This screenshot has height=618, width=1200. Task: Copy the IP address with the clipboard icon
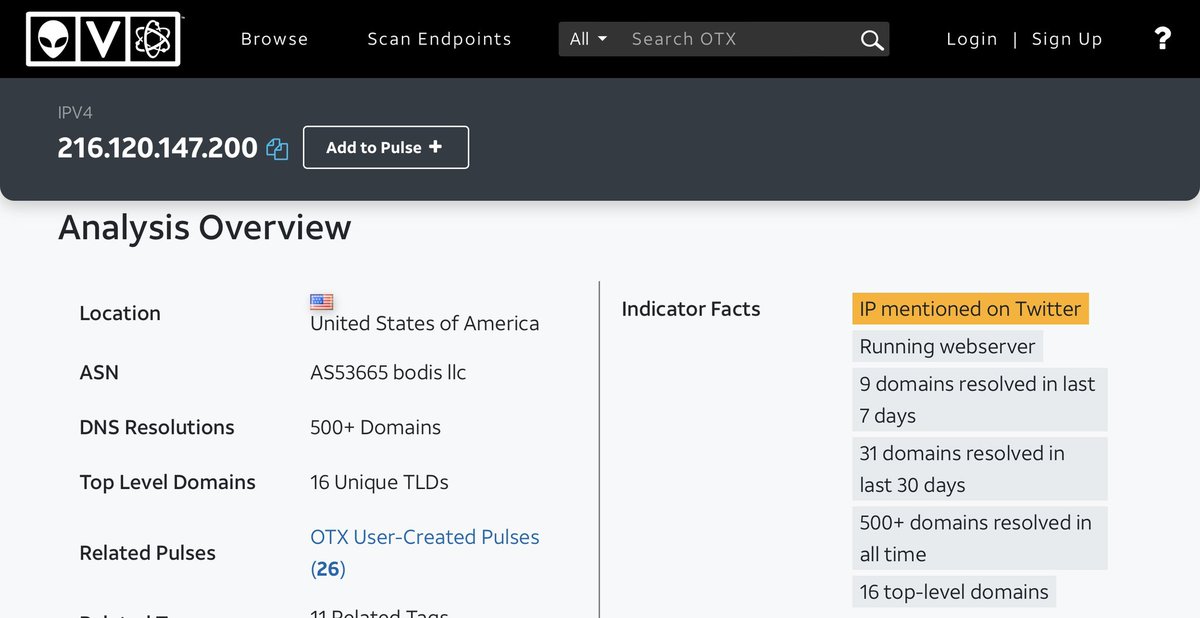277,149
